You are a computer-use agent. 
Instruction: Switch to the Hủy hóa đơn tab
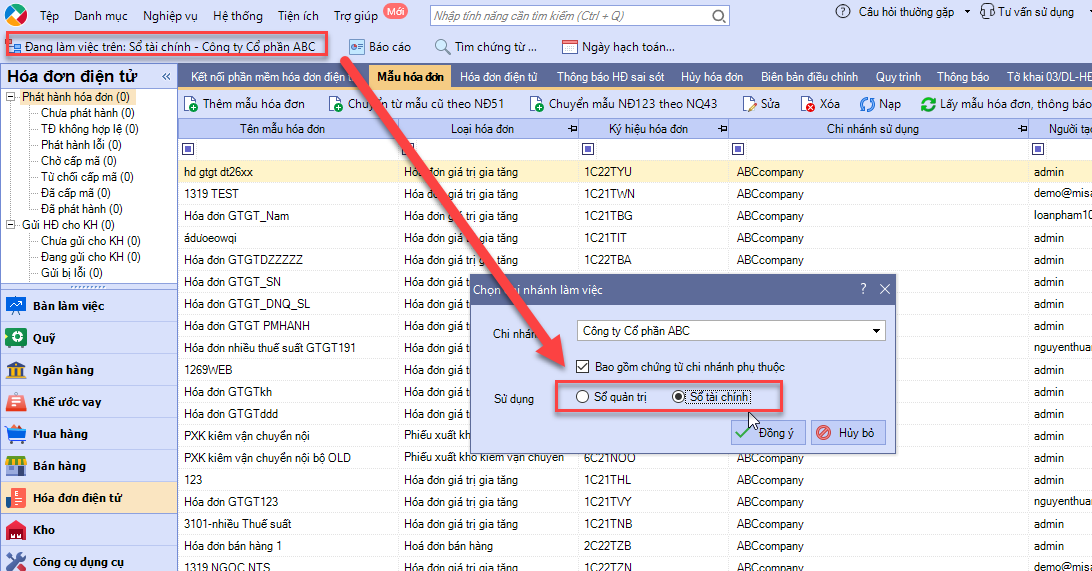[x=712, y=77]
